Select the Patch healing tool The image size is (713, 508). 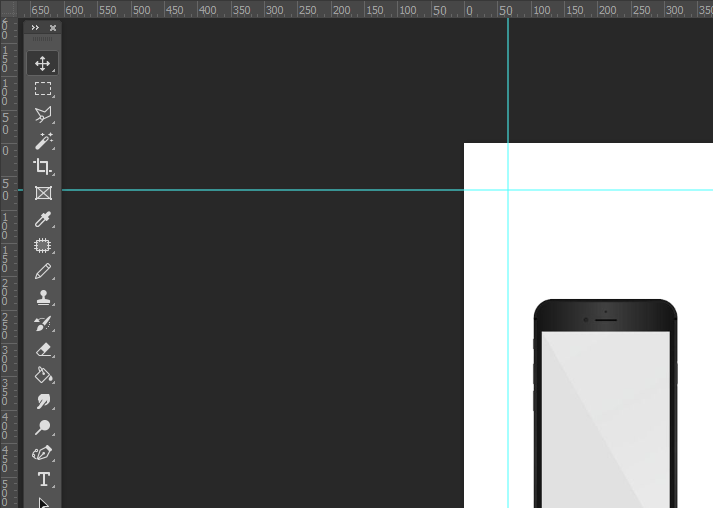point(43,246)
